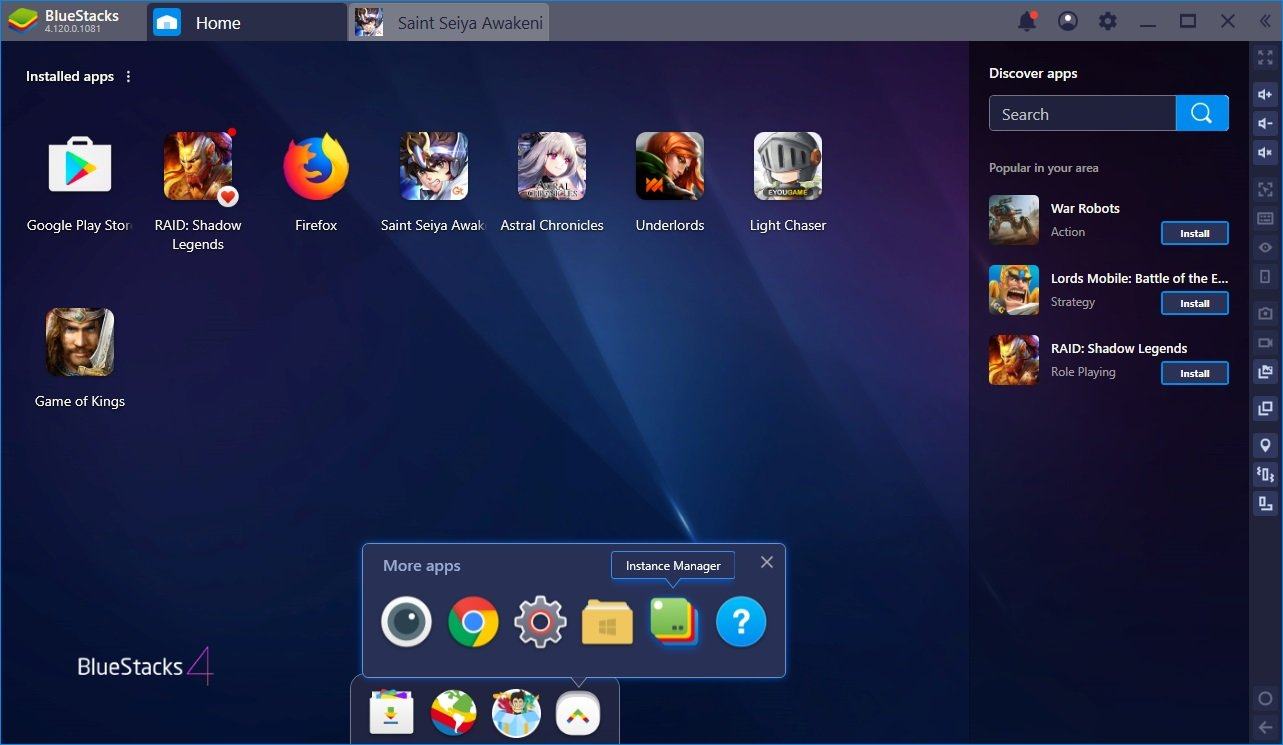Screen dimensions: 1283x745
Task: Set location with the pin sidebar icon
Action: coord(1265,445)
